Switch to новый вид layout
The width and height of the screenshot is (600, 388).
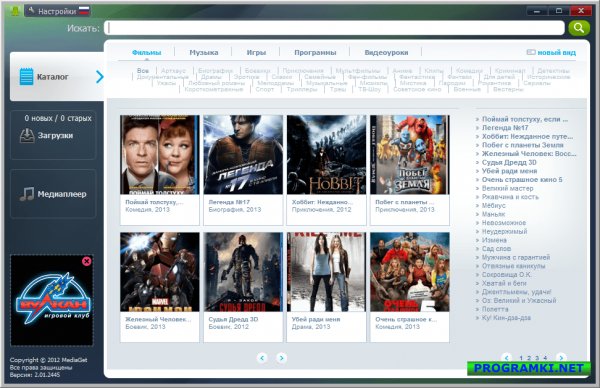551,52
